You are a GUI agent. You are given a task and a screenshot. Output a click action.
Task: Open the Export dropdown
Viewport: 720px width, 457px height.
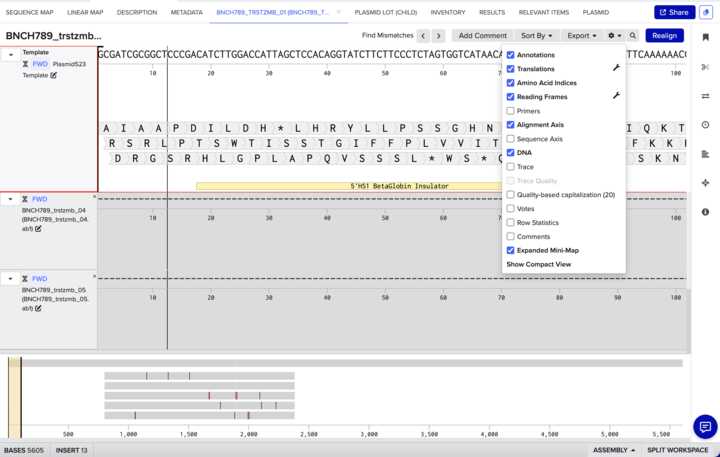[582, 36]
